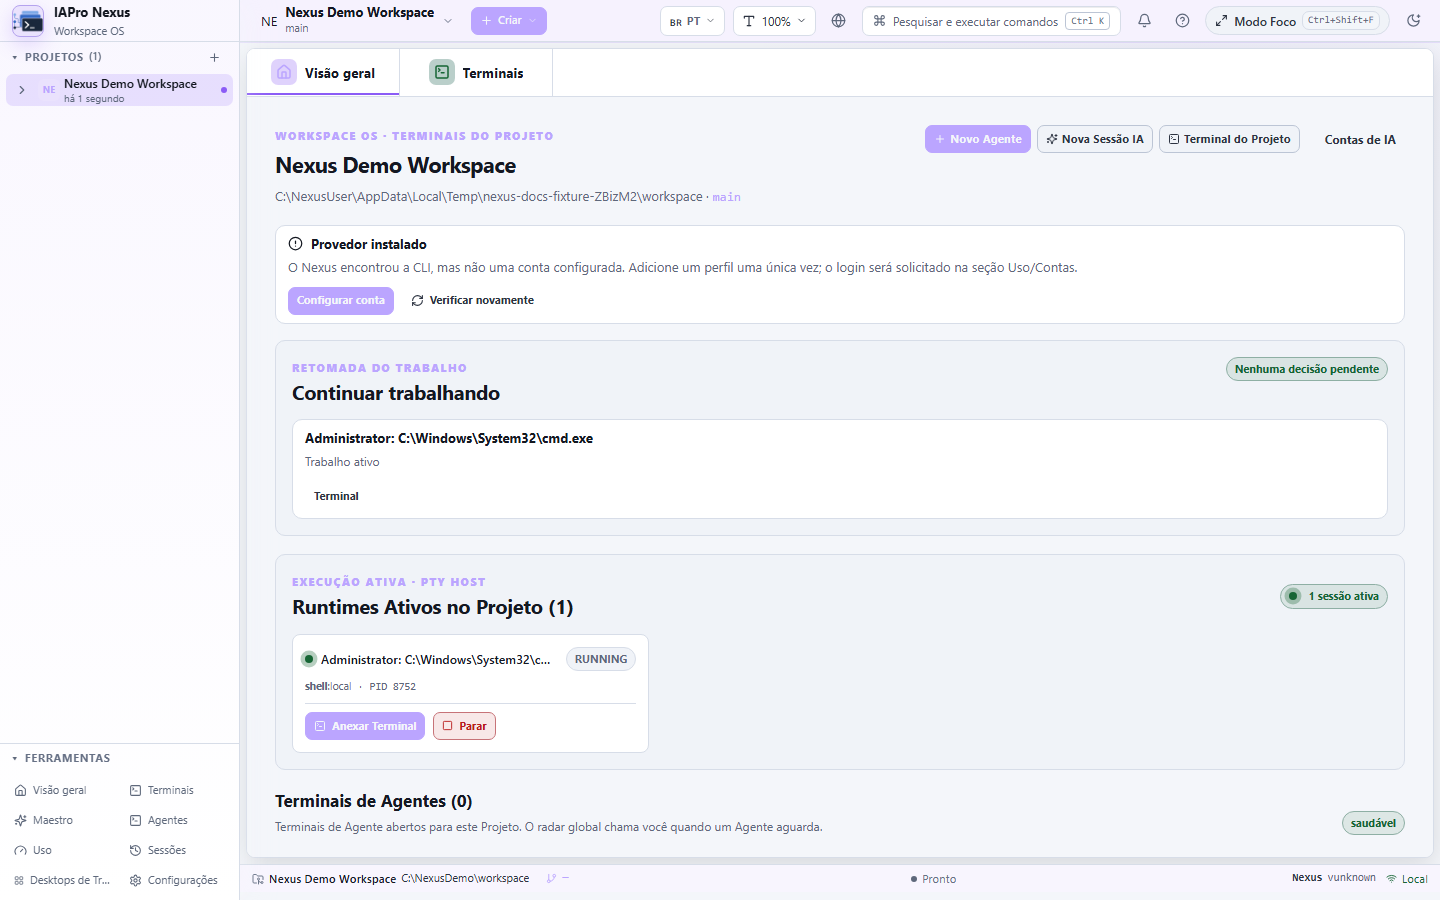Open help question mark icon

(x=1182, y=21)
